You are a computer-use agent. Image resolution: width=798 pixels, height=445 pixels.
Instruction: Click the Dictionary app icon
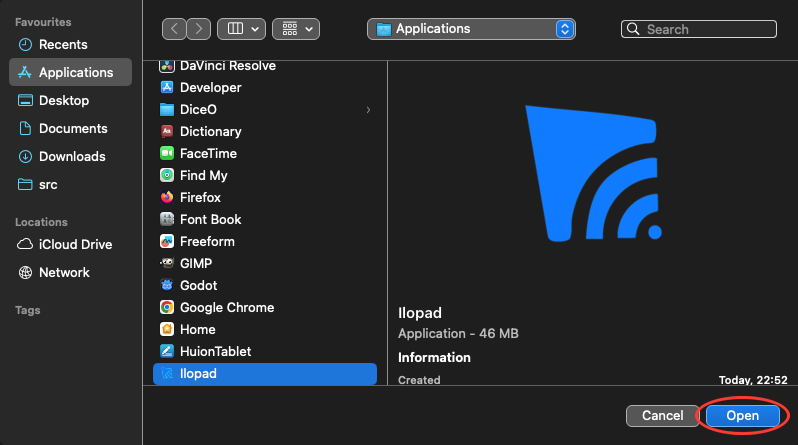coord(167,131)
